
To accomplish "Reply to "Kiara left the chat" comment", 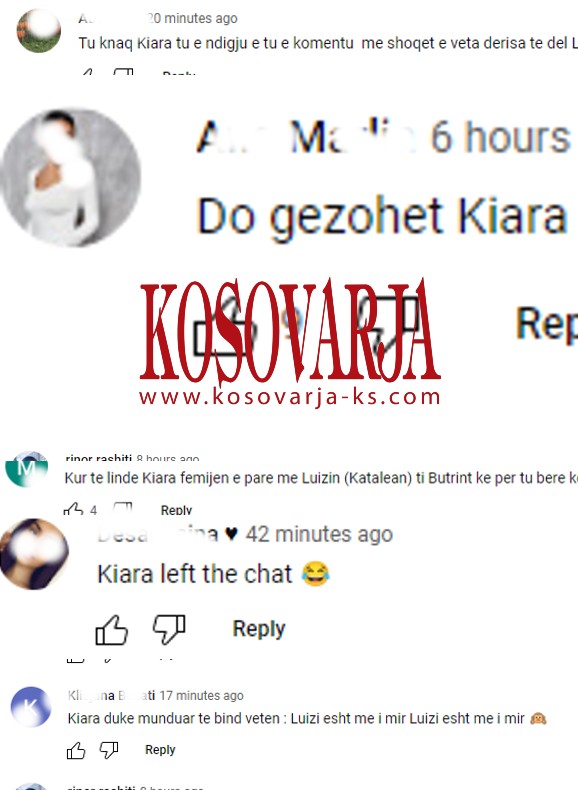I will click(259, 628).
